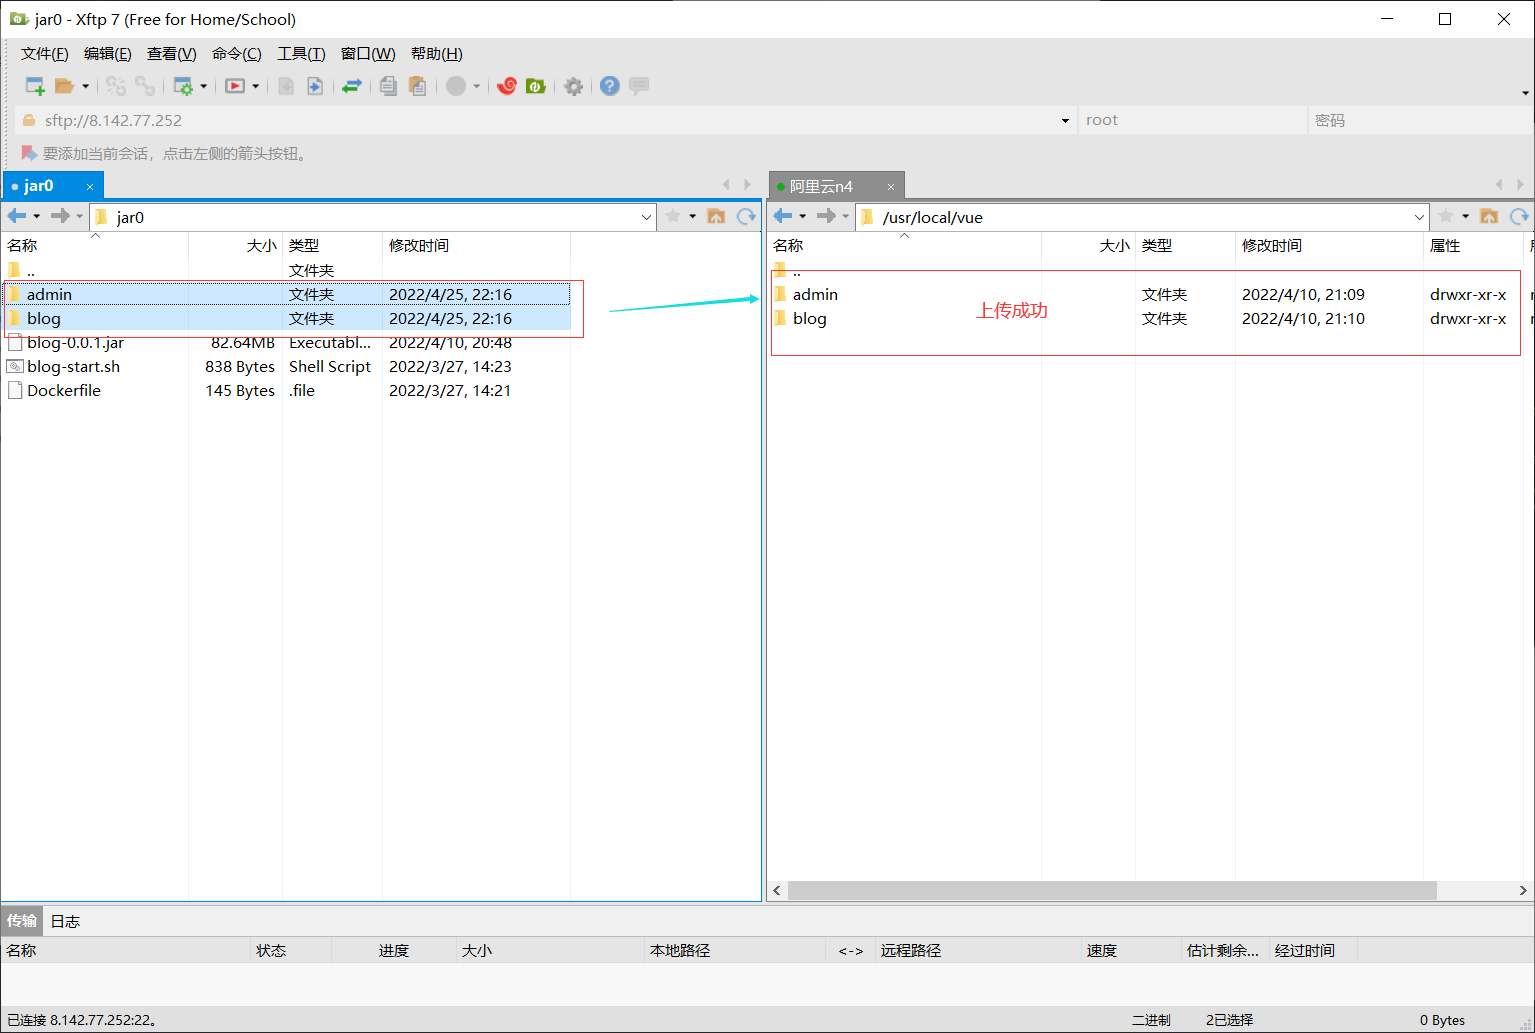This screenshot has height=1033, width=1535.
Task: Expand the host address dropdown arrow
Action: click(x=1065, y=120)
